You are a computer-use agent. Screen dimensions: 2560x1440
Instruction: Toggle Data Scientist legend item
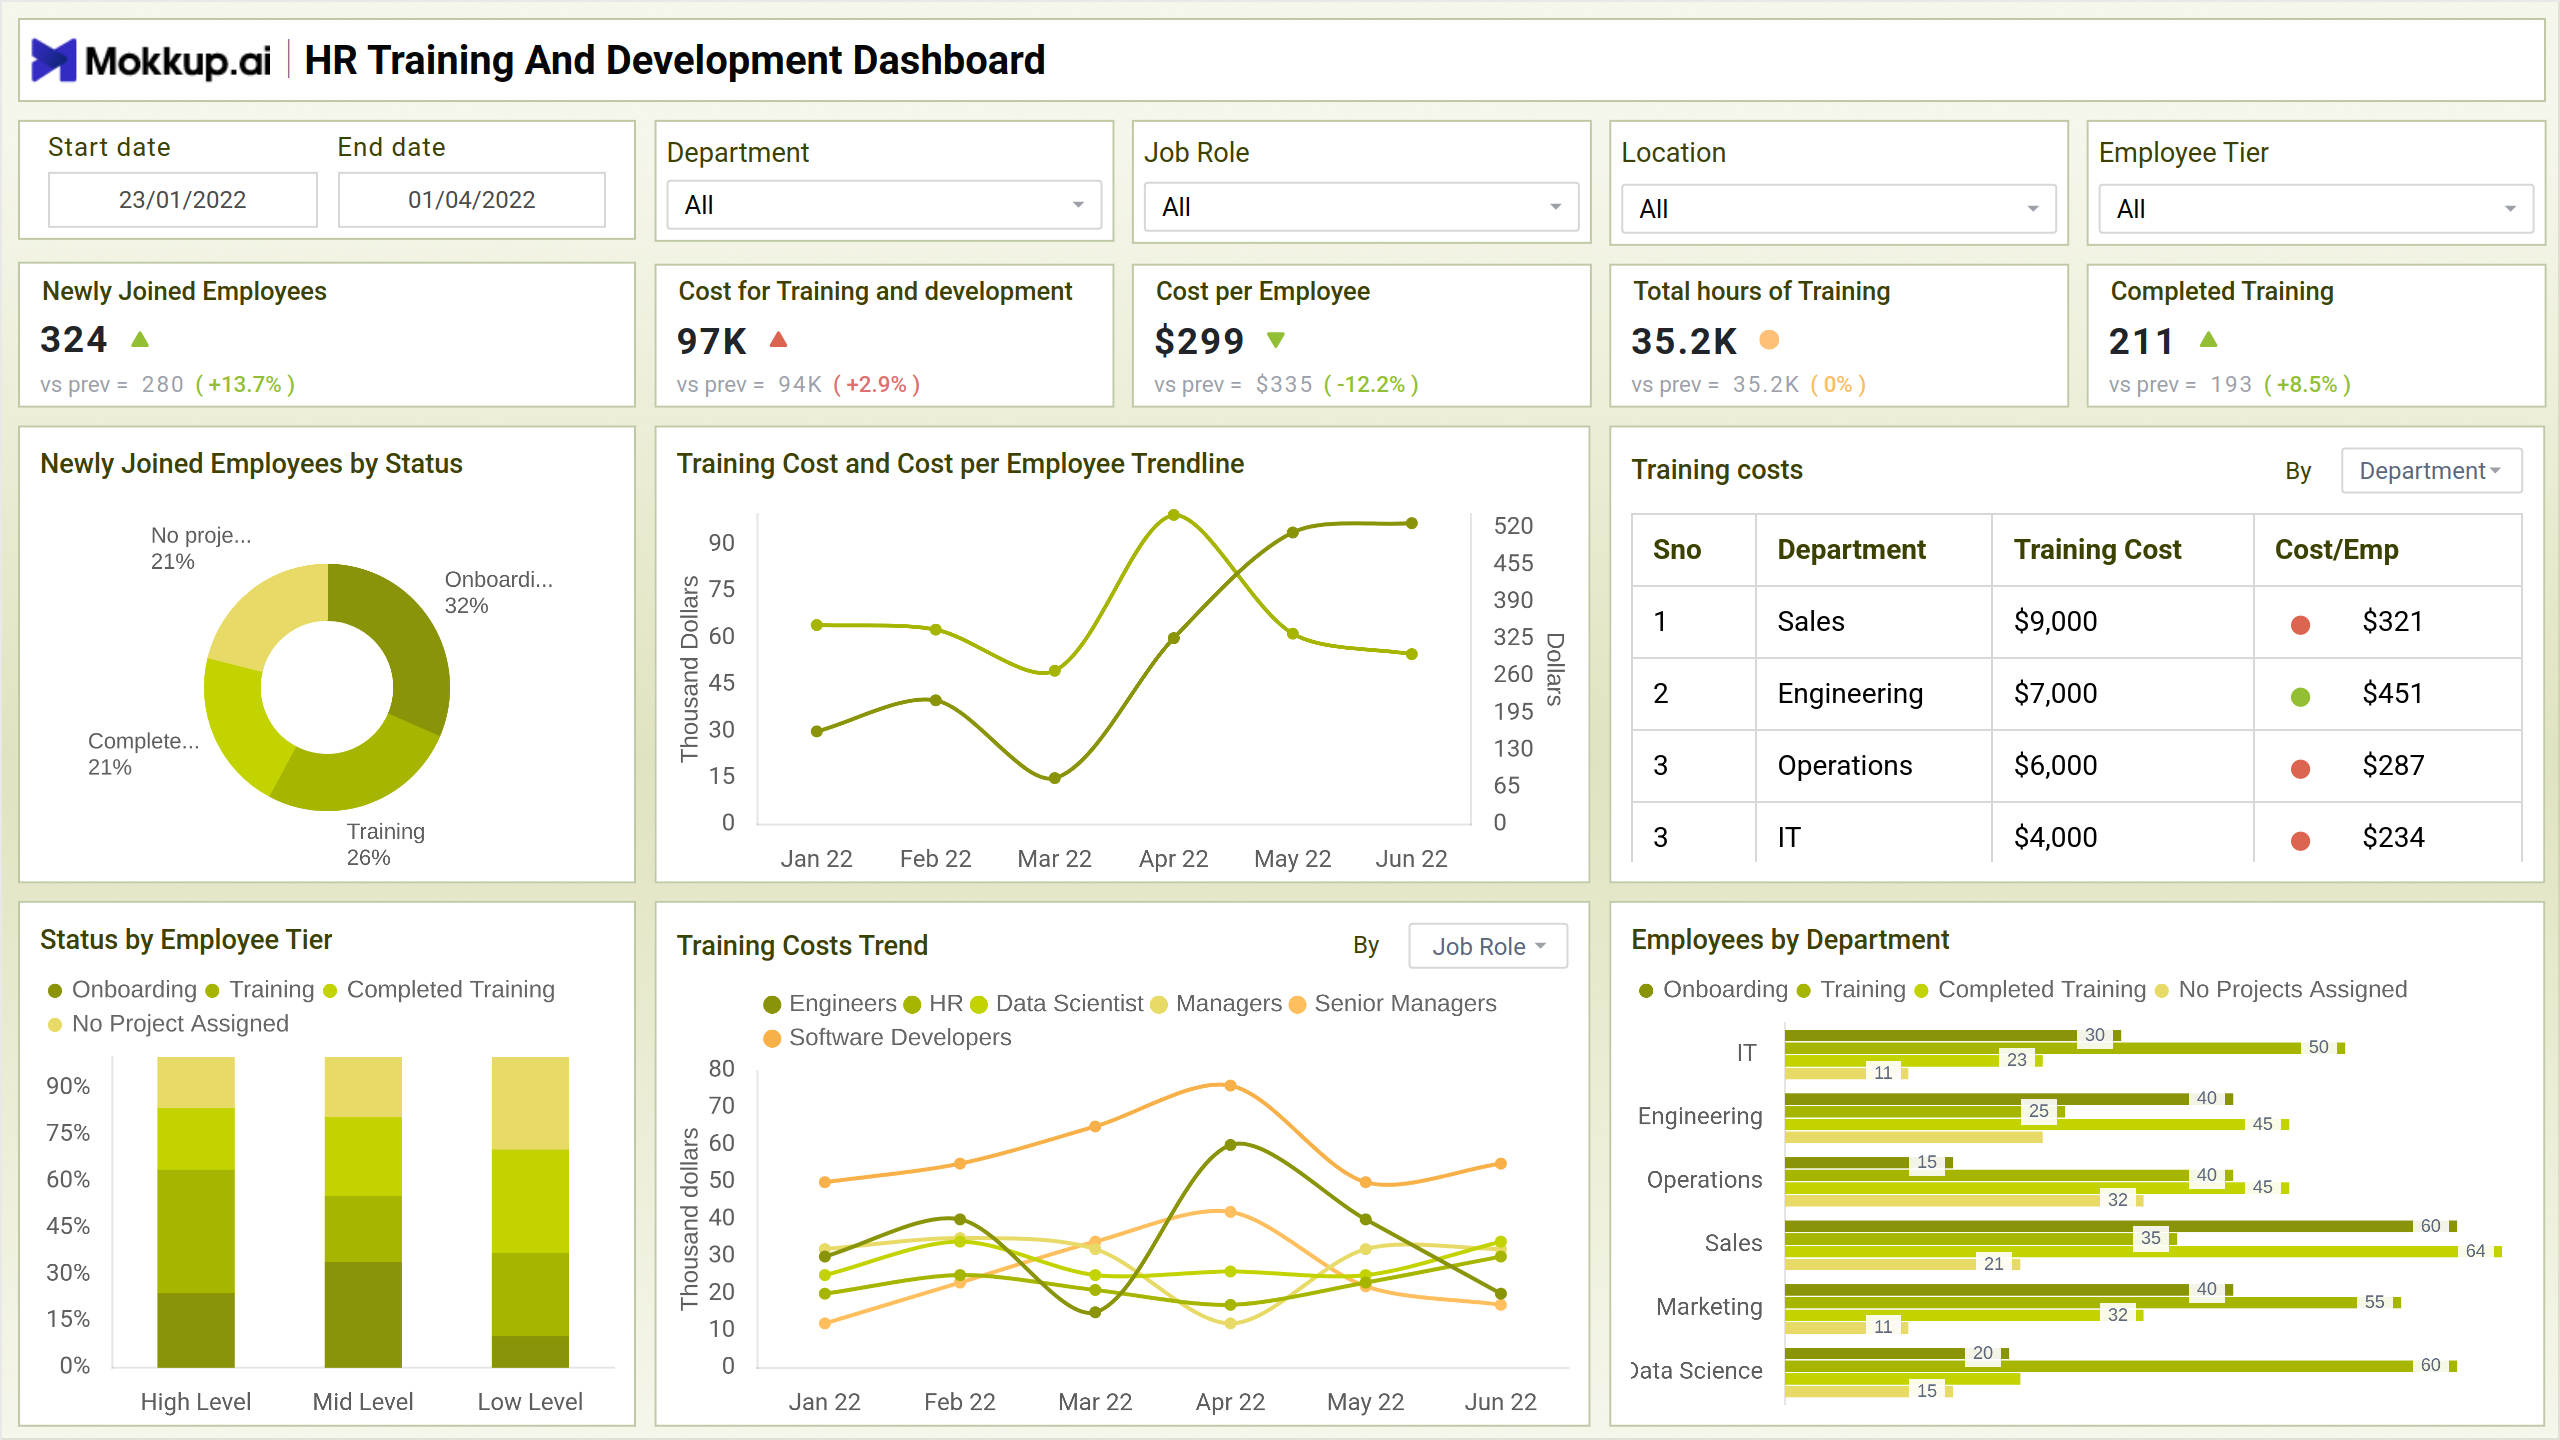[x=1057, y=1004]
